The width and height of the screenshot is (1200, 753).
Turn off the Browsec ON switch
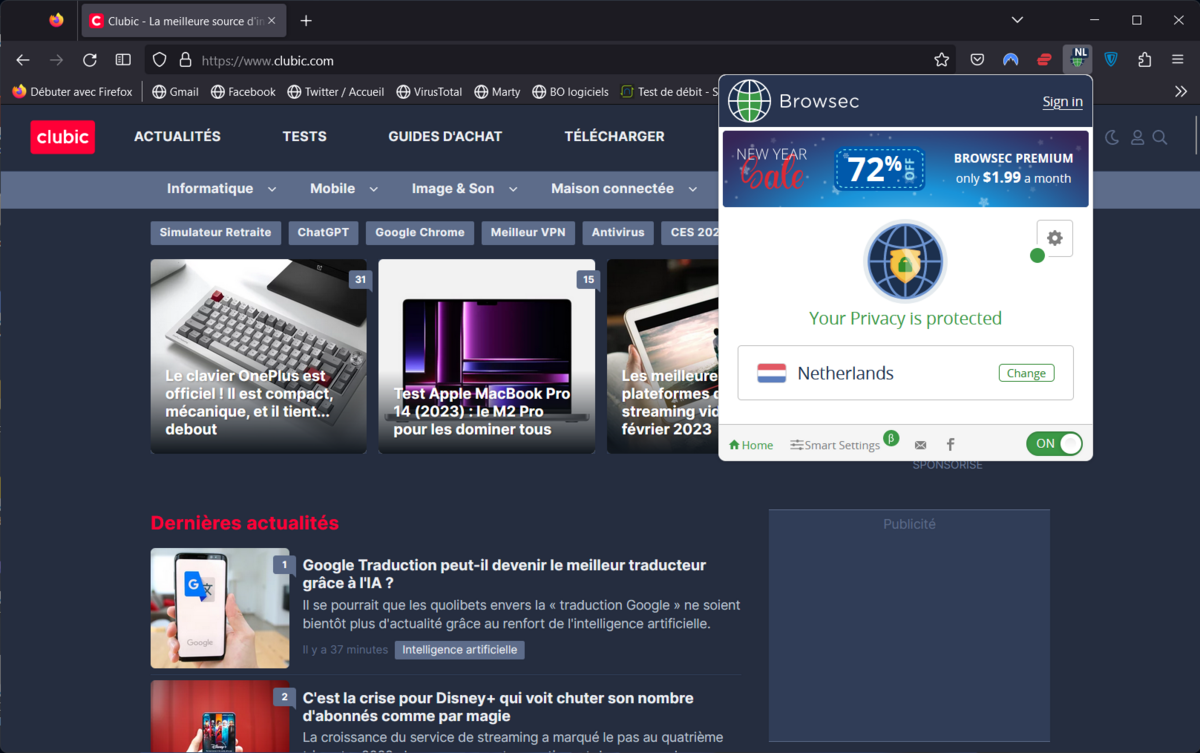pos(1054,444)
